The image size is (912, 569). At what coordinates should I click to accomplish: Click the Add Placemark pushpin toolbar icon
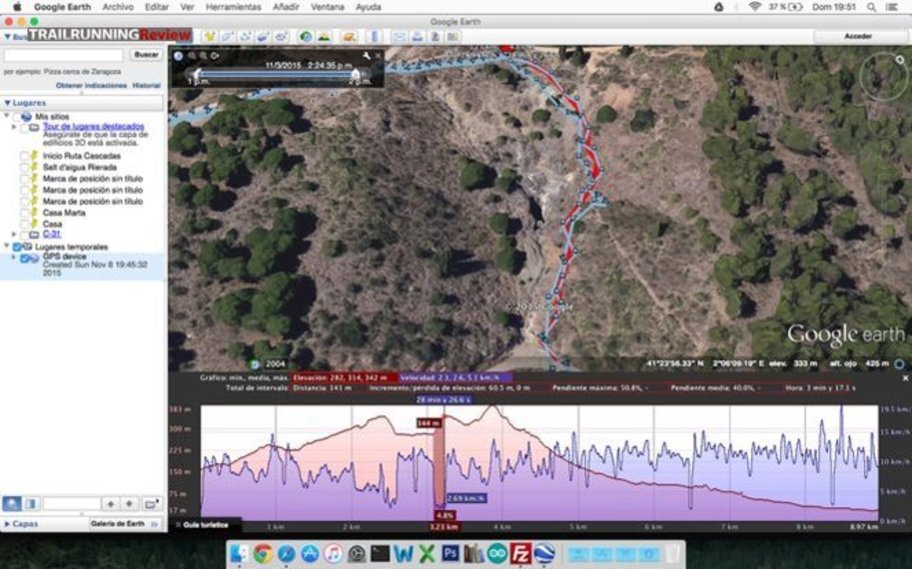click(209, 37)
